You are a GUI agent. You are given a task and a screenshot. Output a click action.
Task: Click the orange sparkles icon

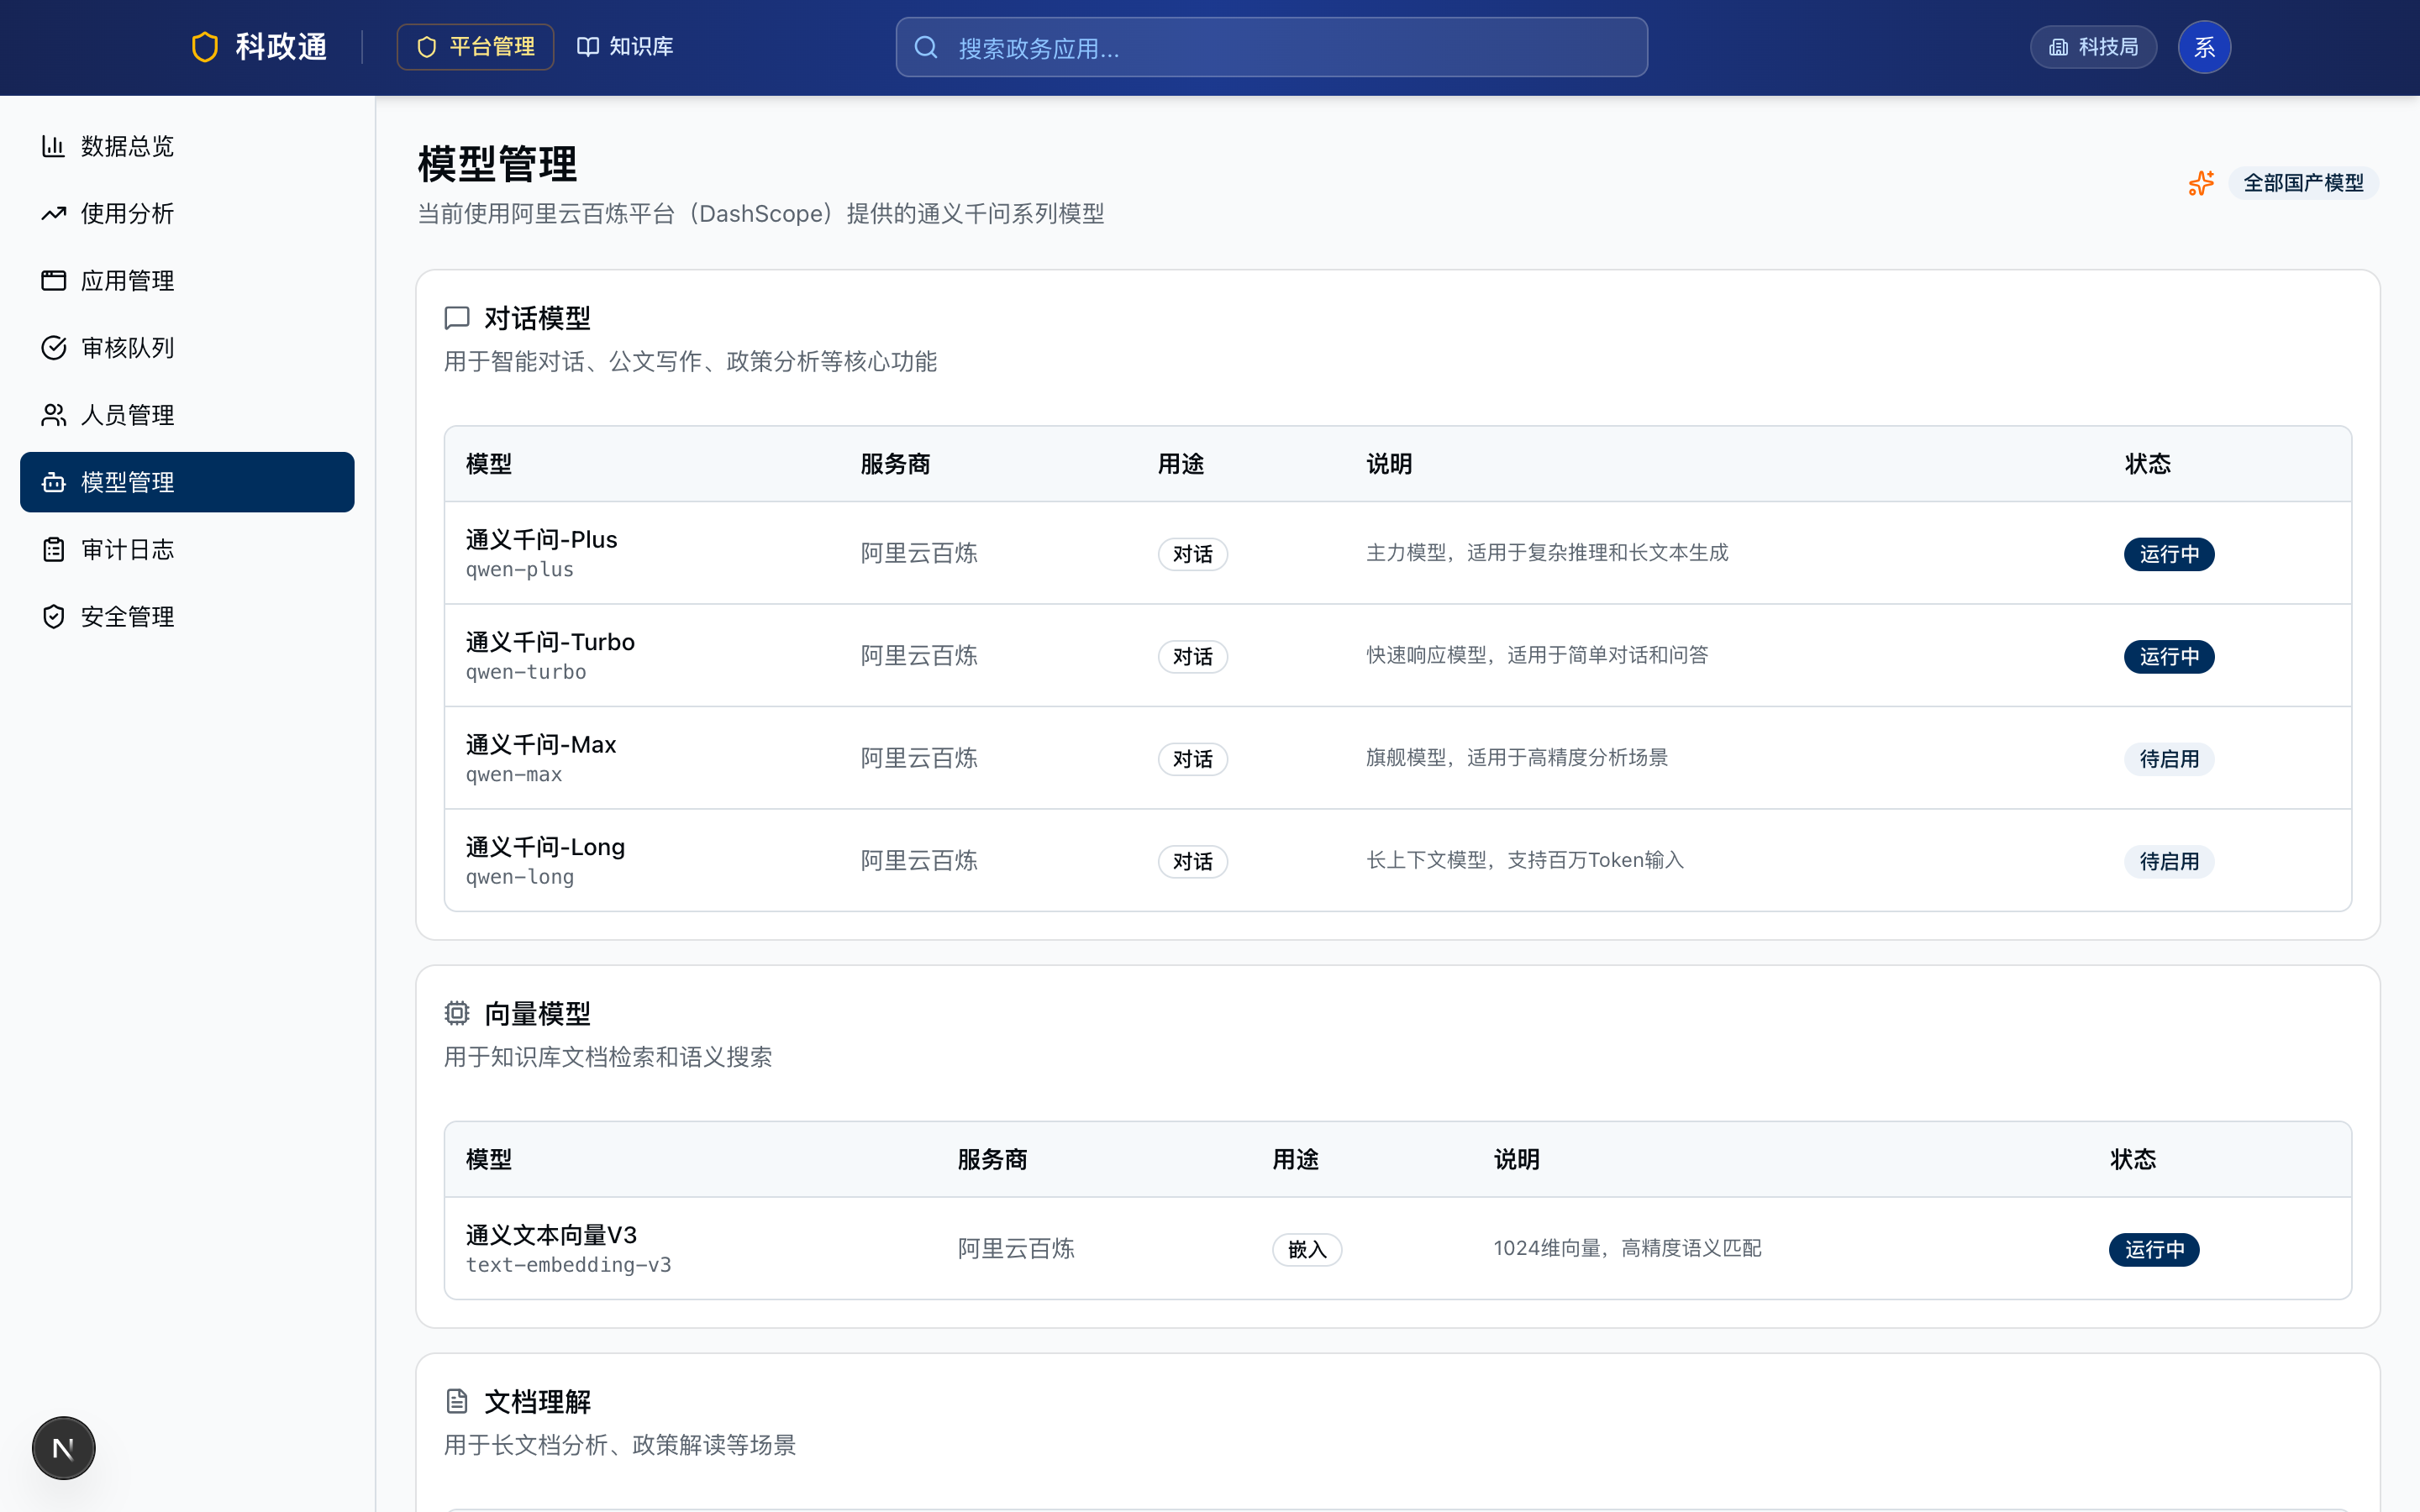(2201, 183)
